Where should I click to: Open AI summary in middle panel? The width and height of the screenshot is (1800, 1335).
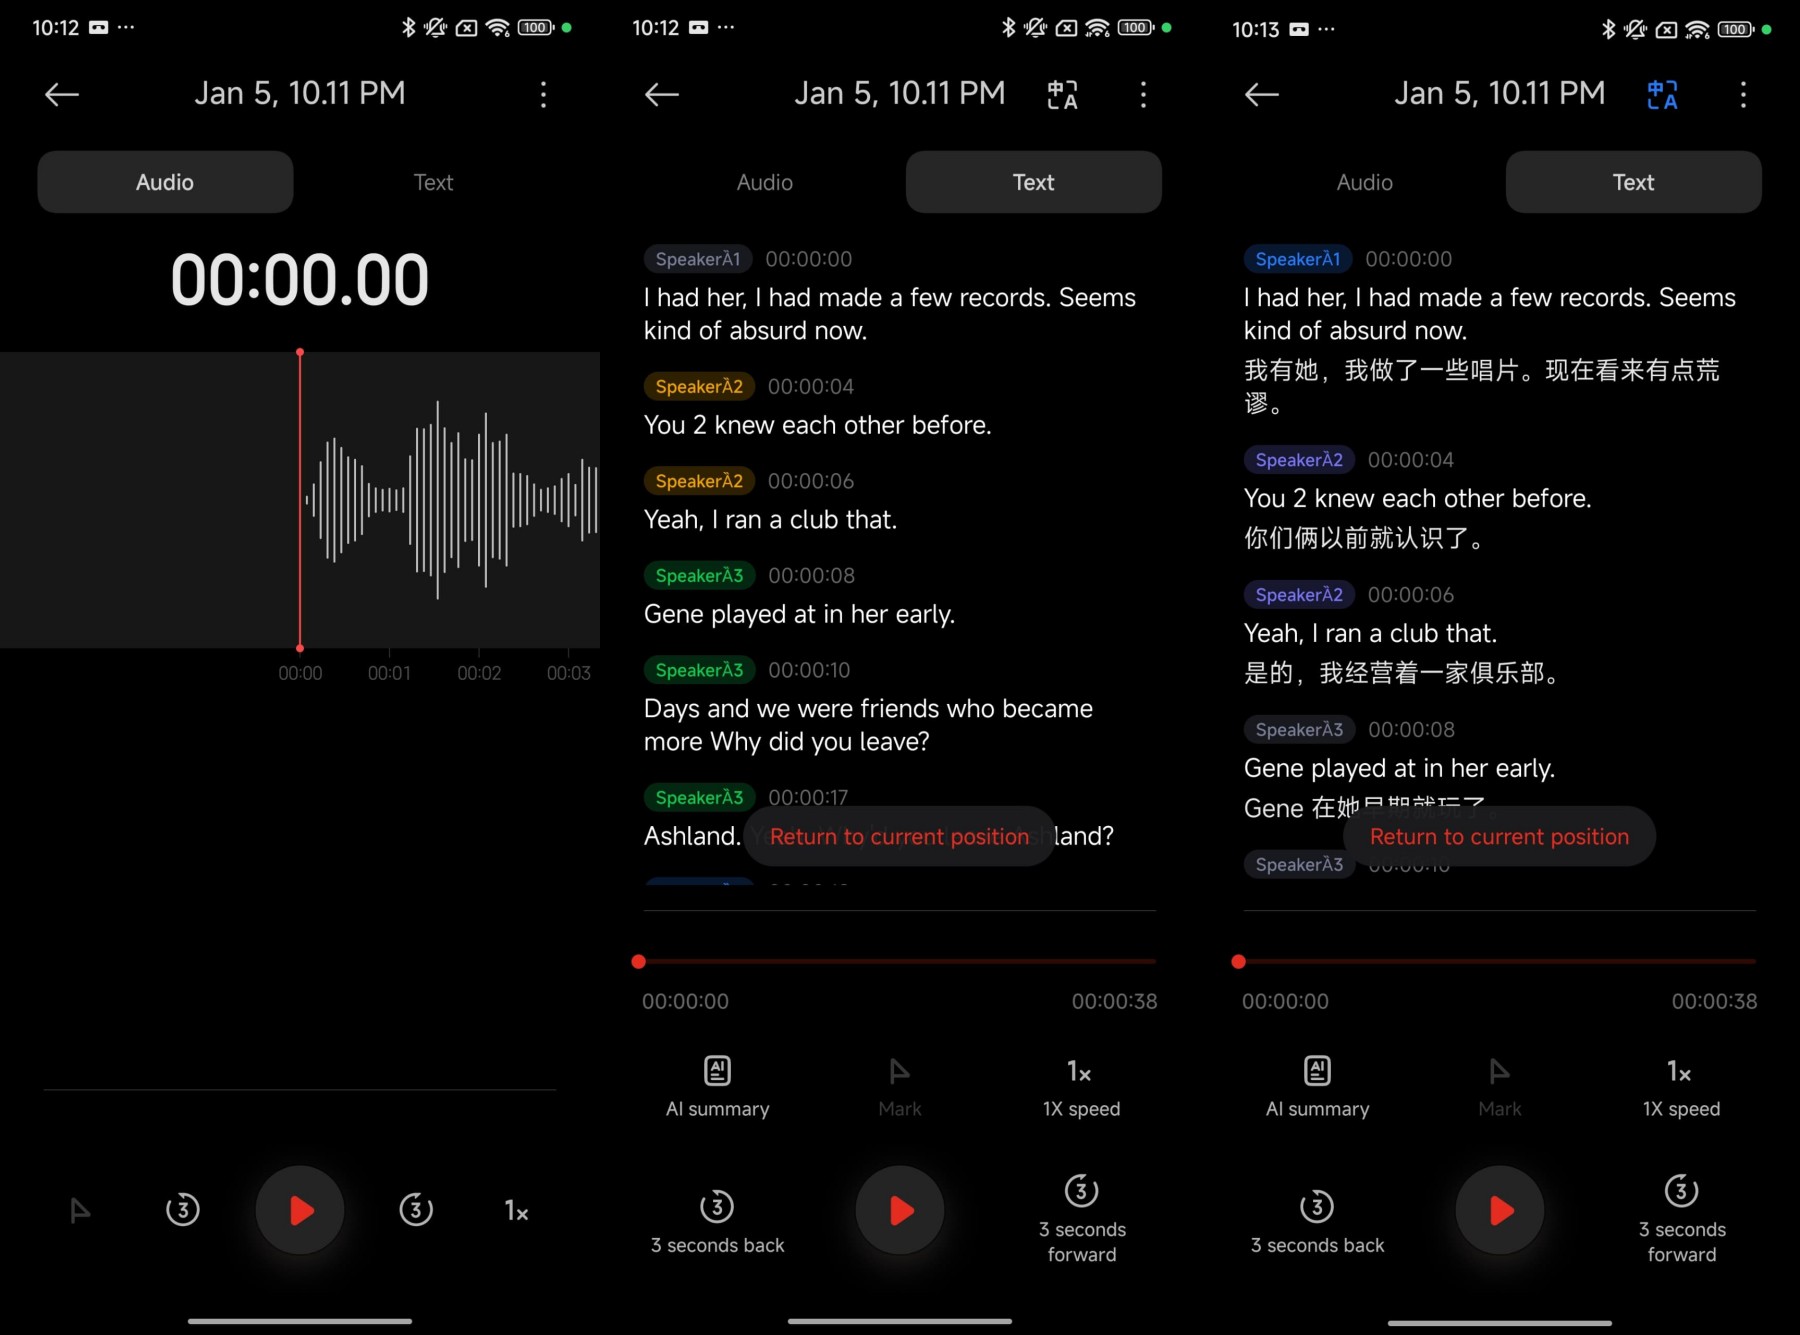pos(718,1086)
